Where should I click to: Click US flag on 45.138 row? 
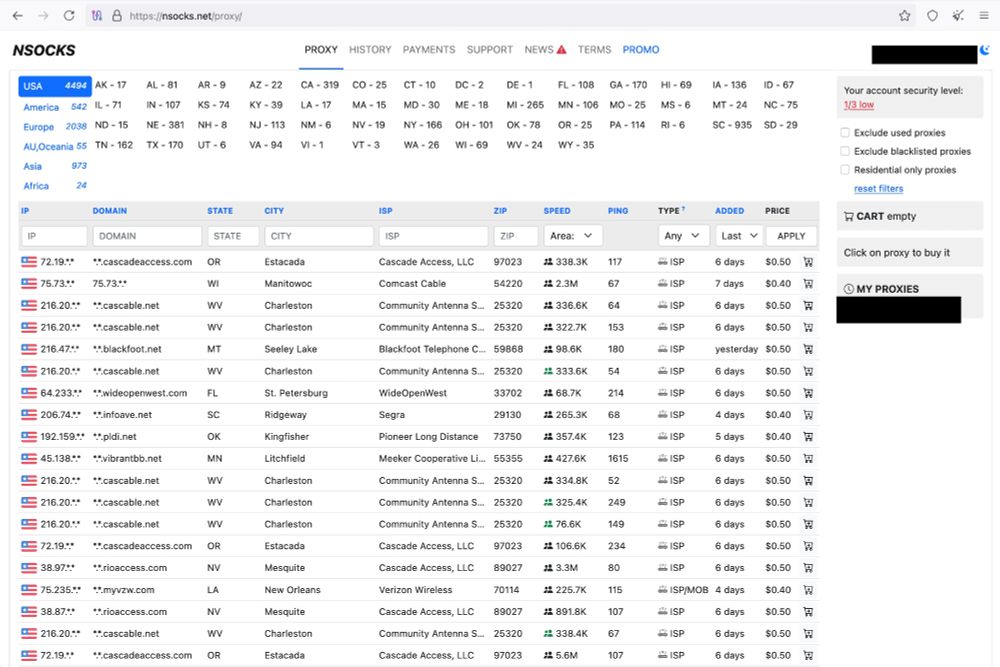pyautogui.click(x=29, y=458)
